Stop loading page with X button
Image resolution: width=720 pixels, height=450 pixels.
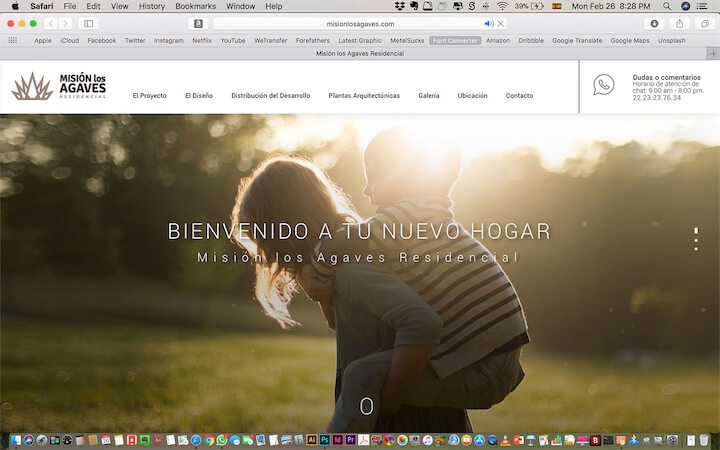point(500,23)
